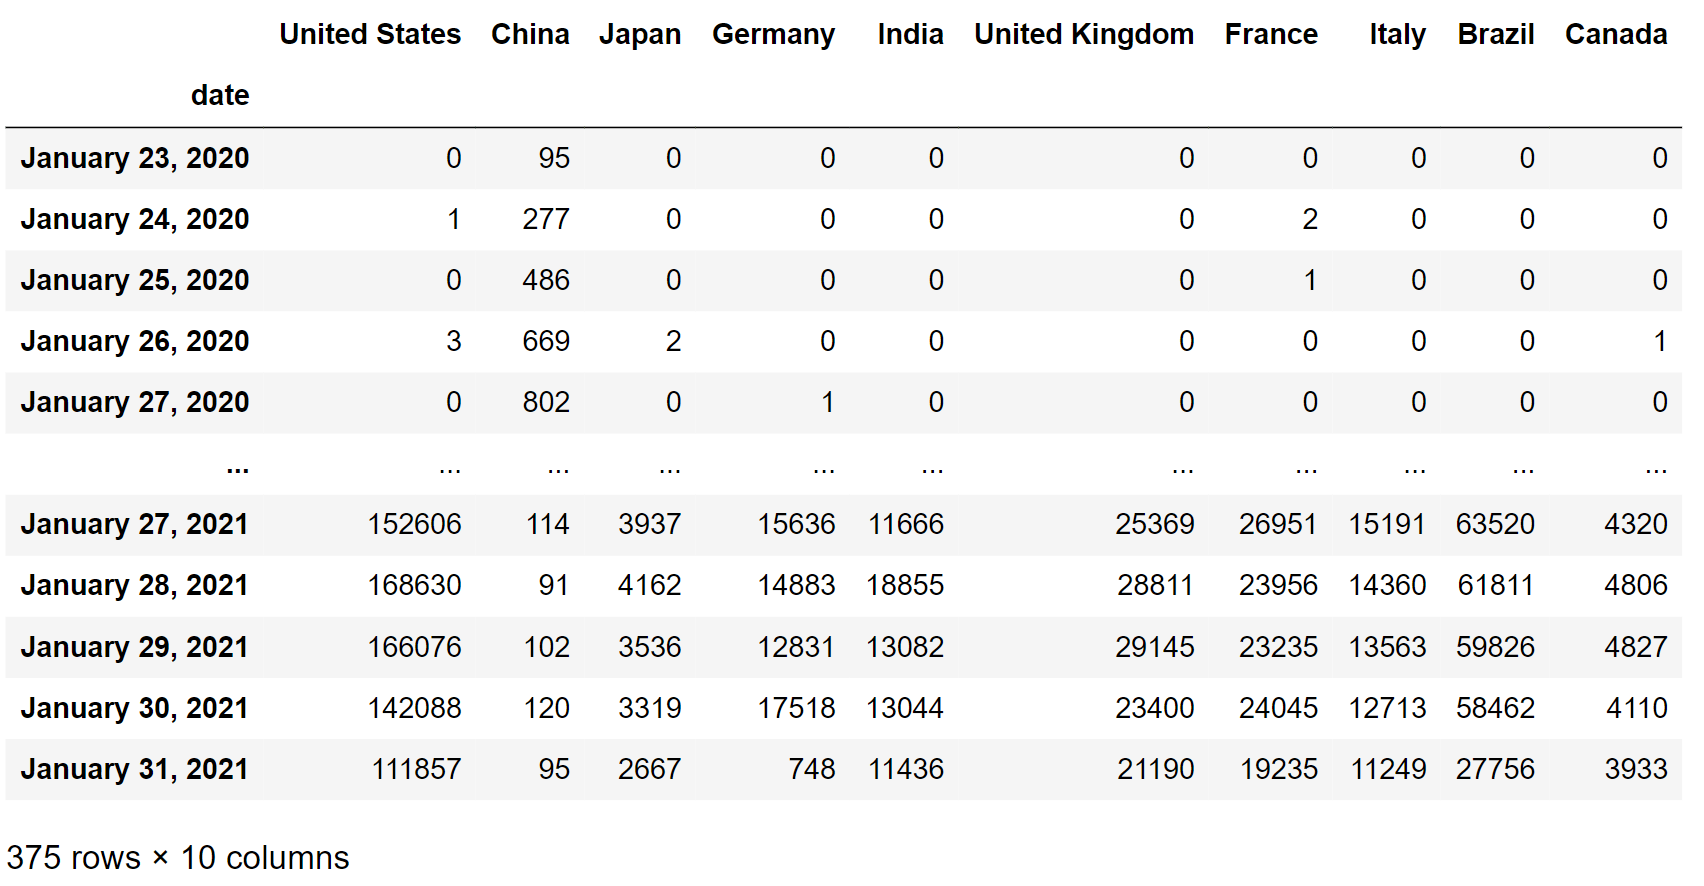
Task: Click United States value 168630
Action: tap(414, 585)
